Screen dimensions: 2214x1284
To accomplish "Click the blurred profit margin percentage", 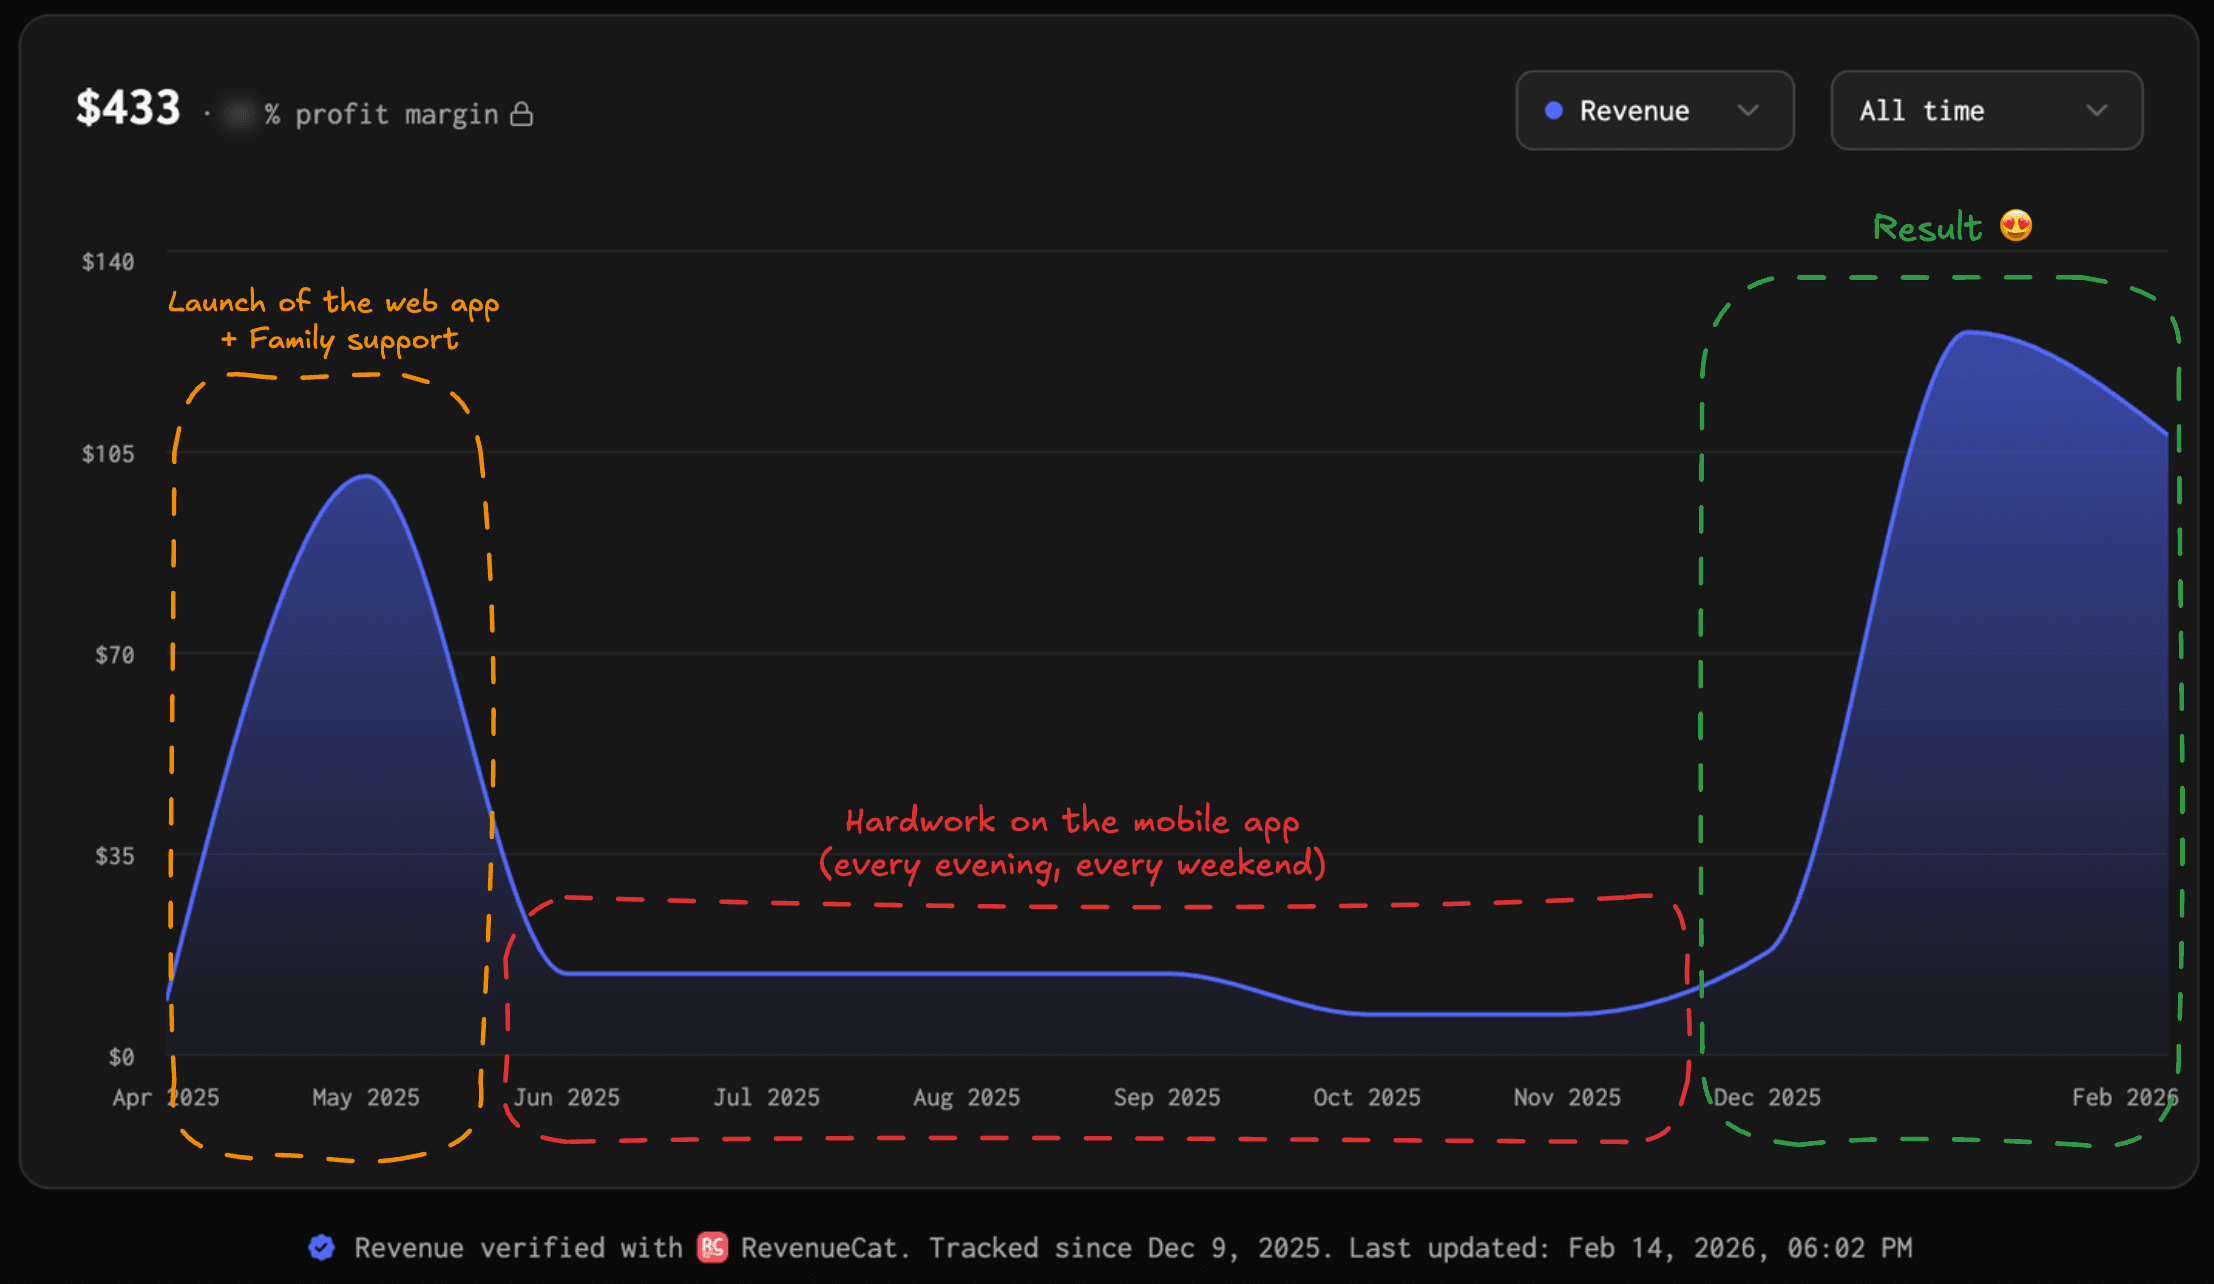I will [239, 114].
